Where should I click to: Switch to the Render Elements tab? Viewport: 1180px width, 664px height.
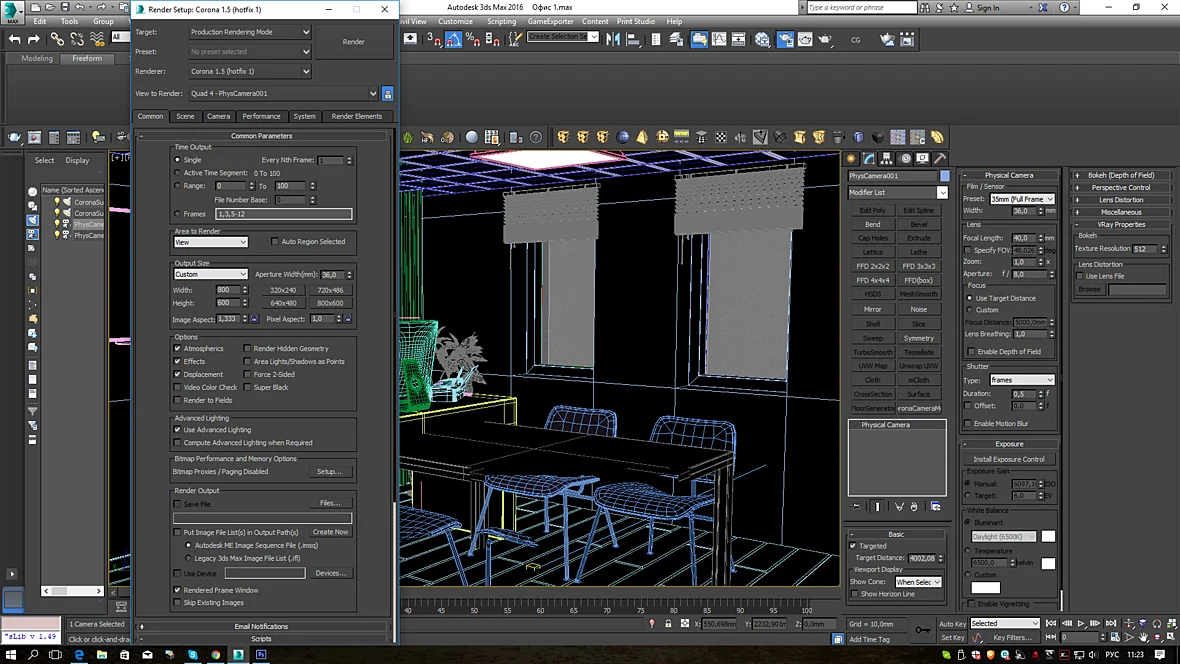[x=357, y=116]
